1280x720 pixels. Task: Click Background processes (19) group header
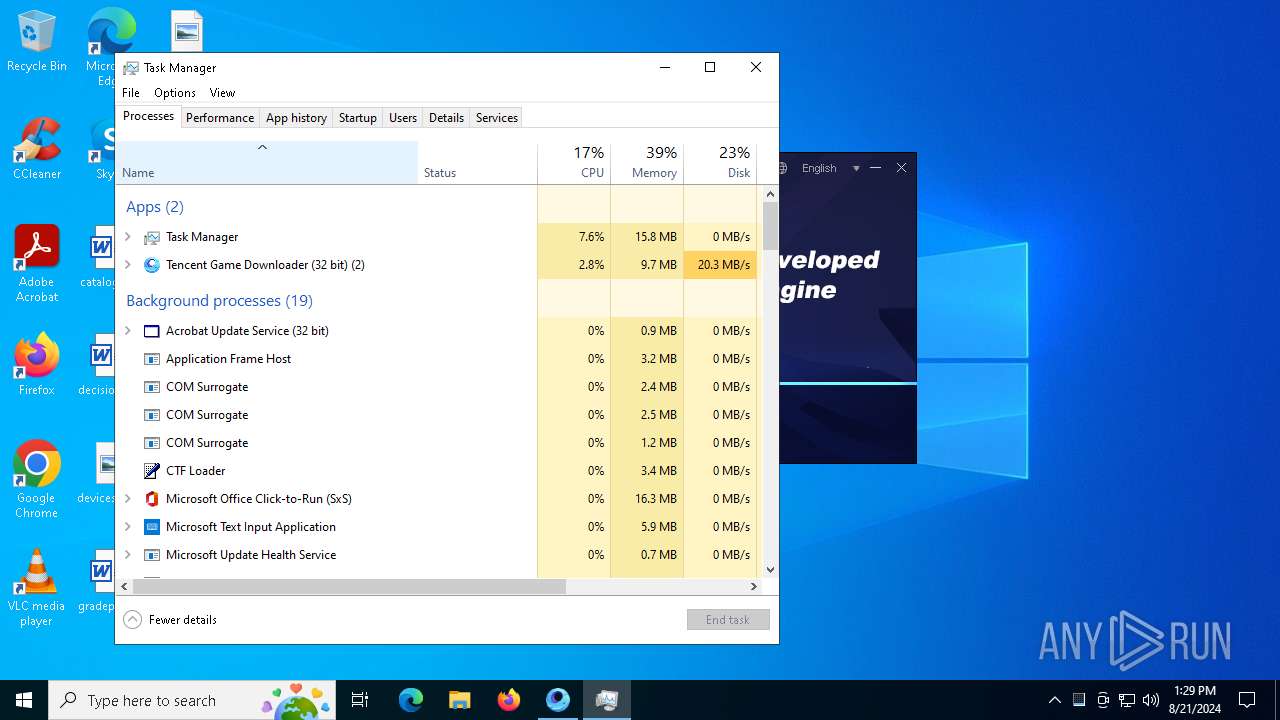[x=219, y=300]
